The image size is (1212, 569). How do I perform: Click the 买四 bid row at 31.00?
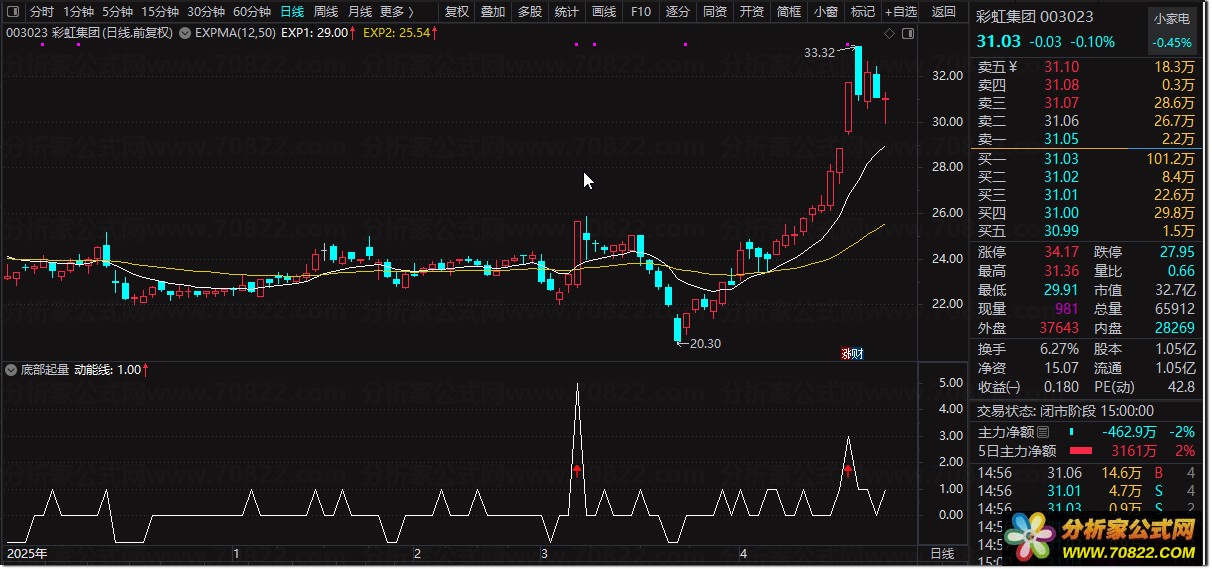click(1086, 213)
